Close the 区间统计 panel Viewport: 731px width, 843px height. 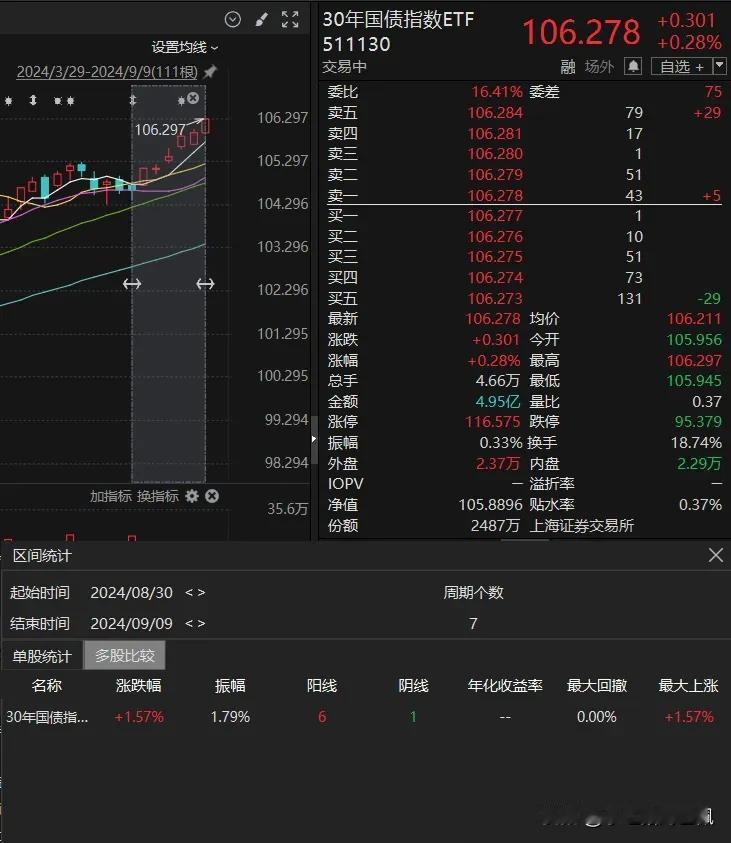[716, 555]
